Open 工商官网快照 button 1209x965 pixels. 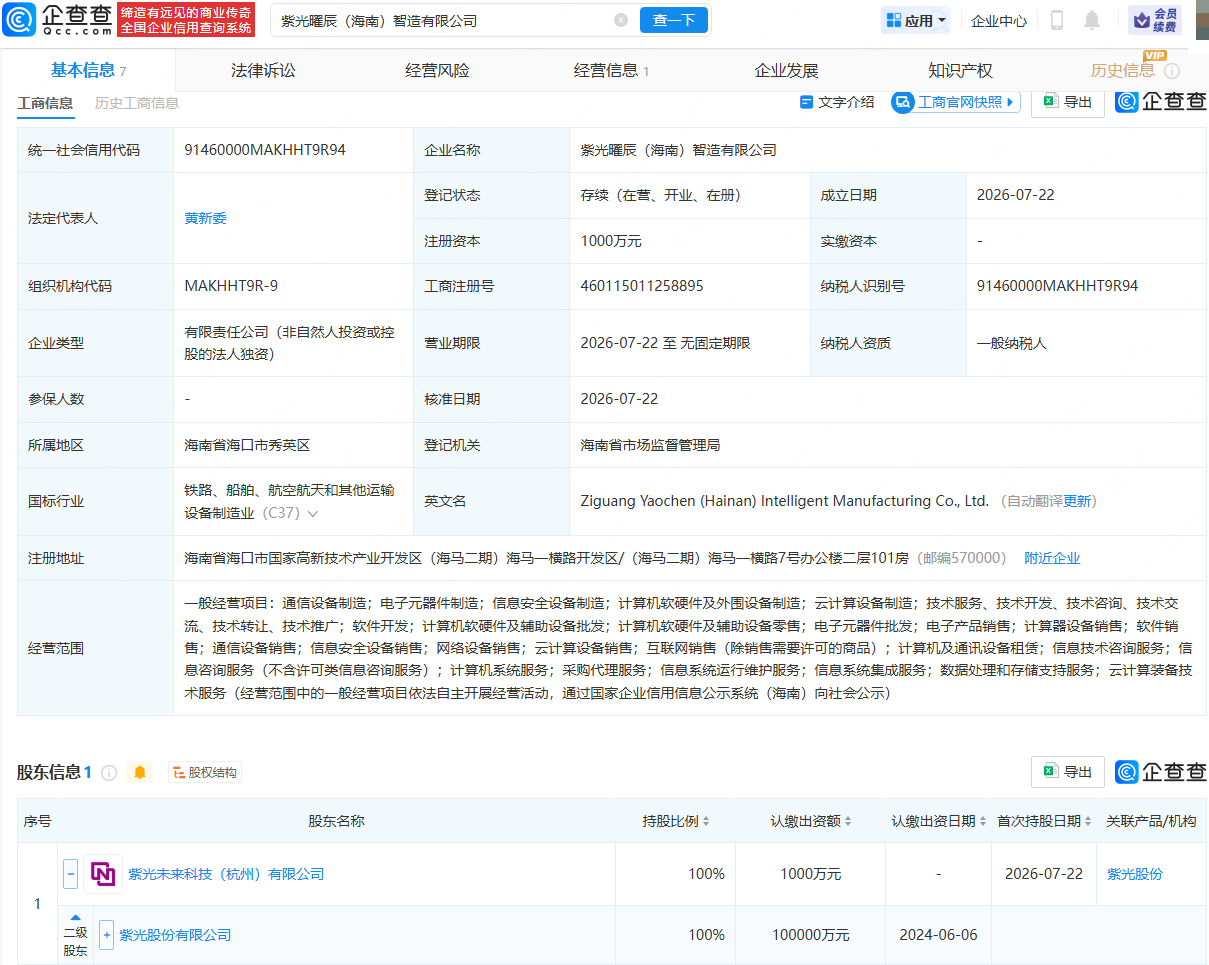pyautogui.click(x=956, y=102)
